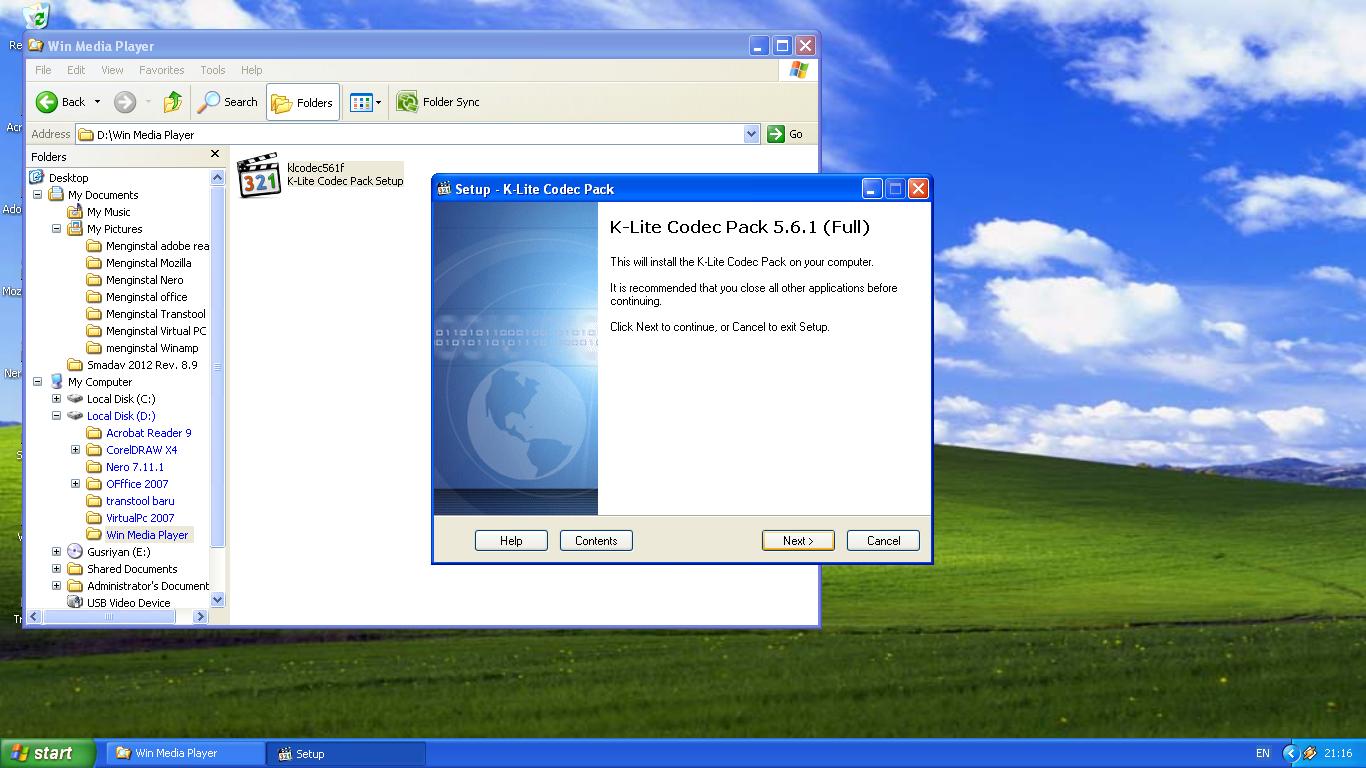The width and height of the screenshot is (1366, 768).
Task: Open the Edit menu
Action: point(76,70)
